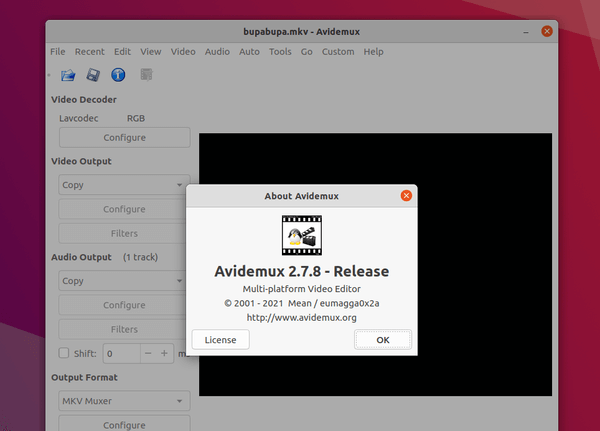
Task: Open the Help menu
Action: point(373,52)
